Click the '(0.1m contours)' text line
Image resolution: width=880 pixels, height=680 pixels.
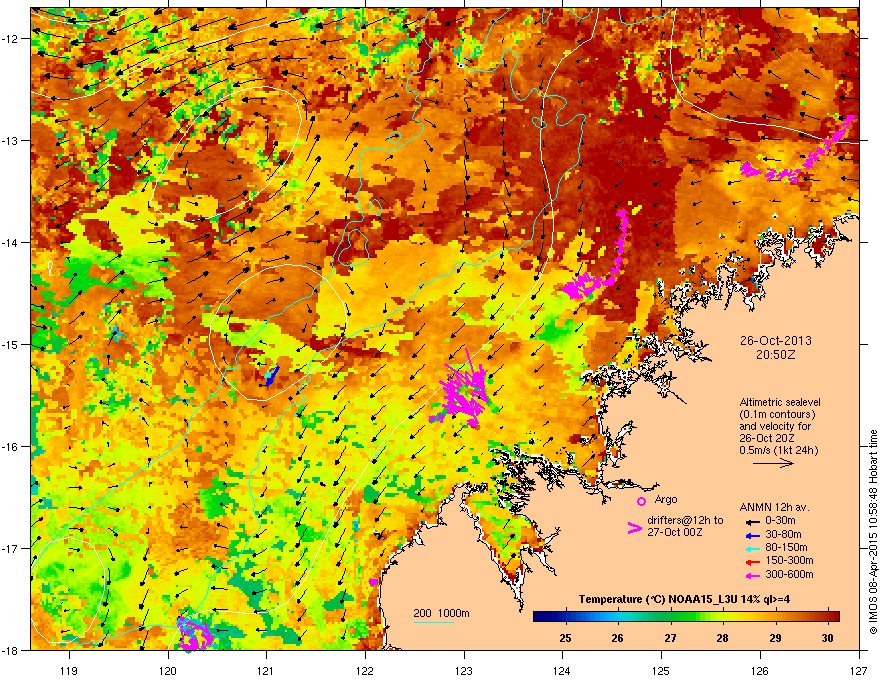(777, 415)
